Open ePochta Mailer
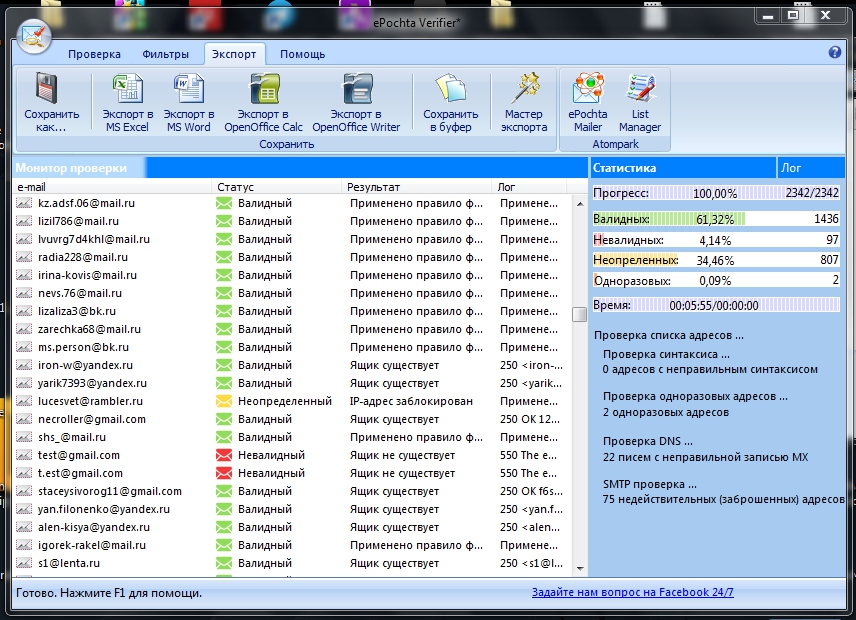This screenshot has width=856, height=620. click(588, 103)
